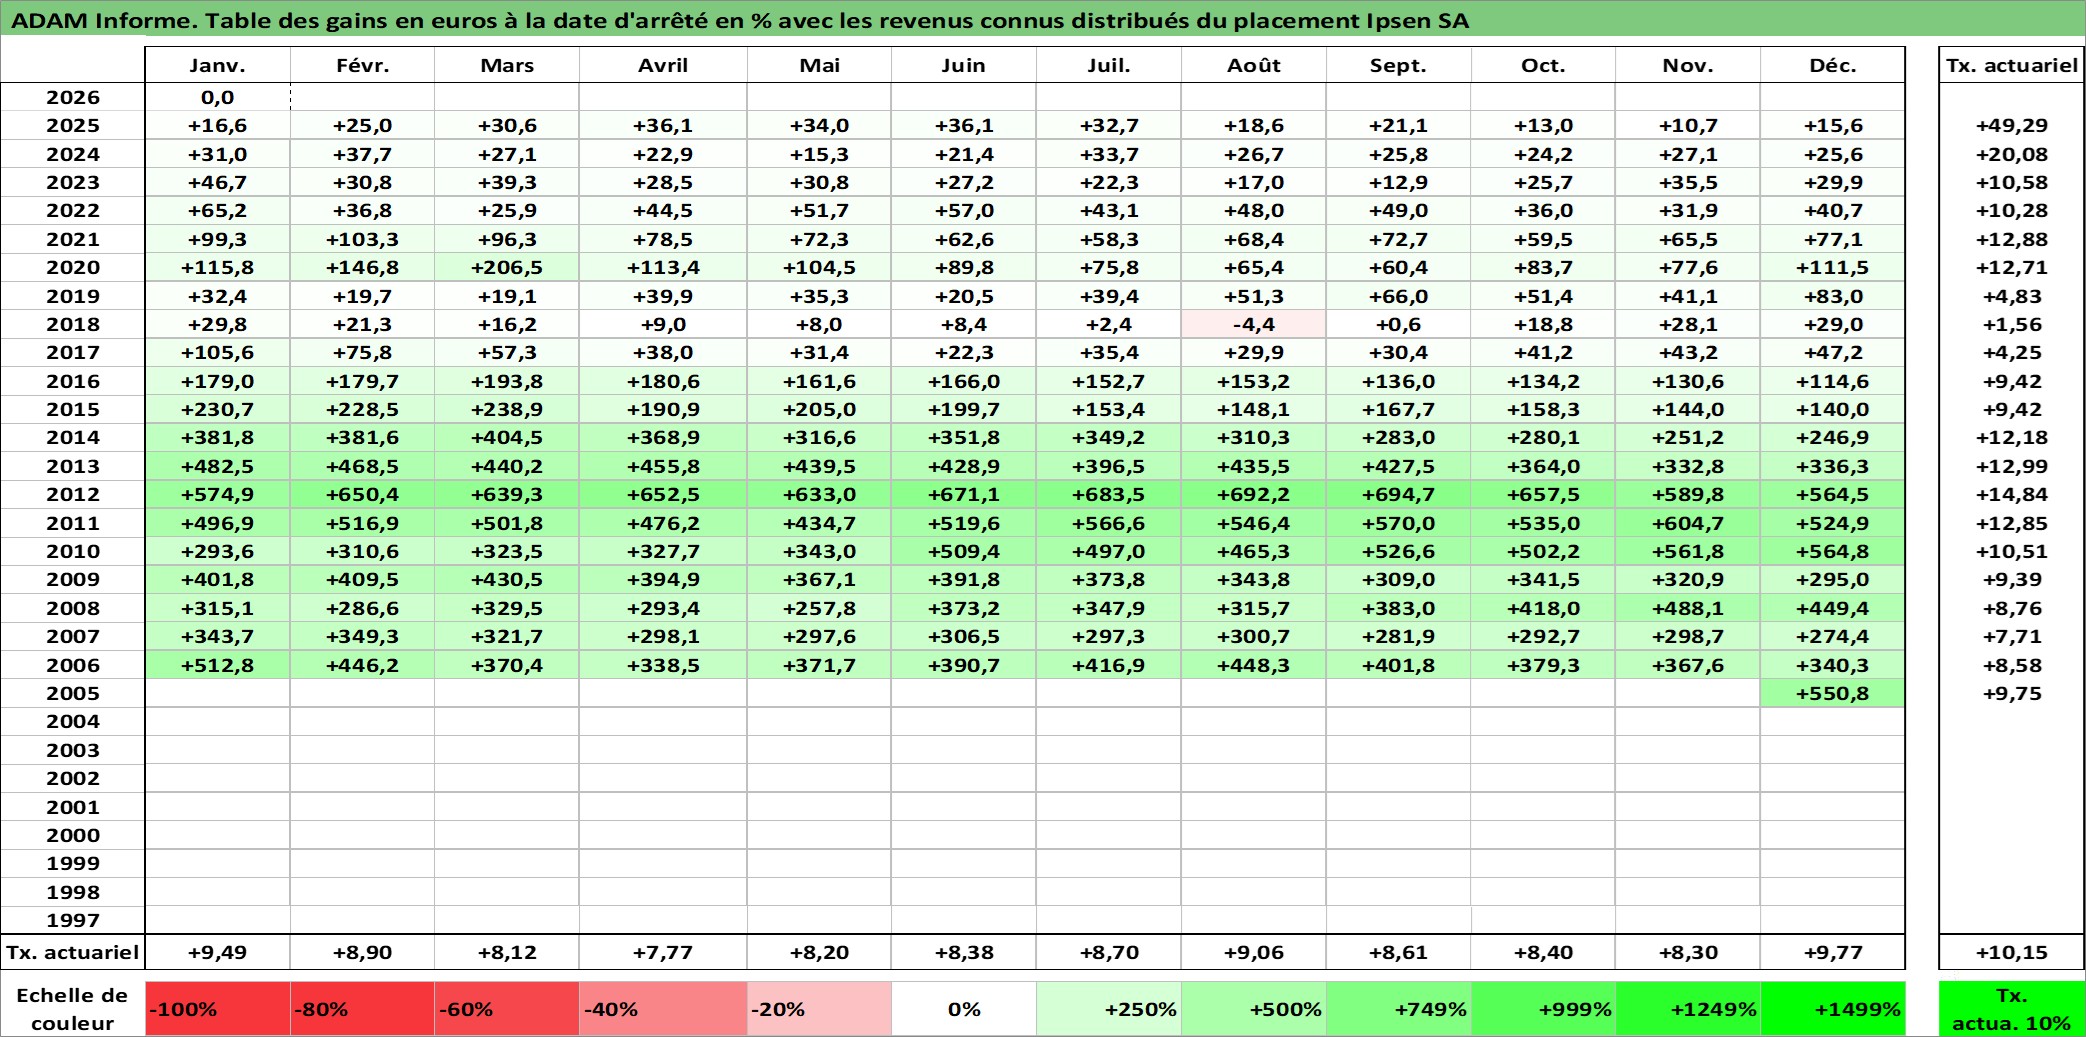
Task: Click the -40% pink color swatch
Action: point(663,1009)
